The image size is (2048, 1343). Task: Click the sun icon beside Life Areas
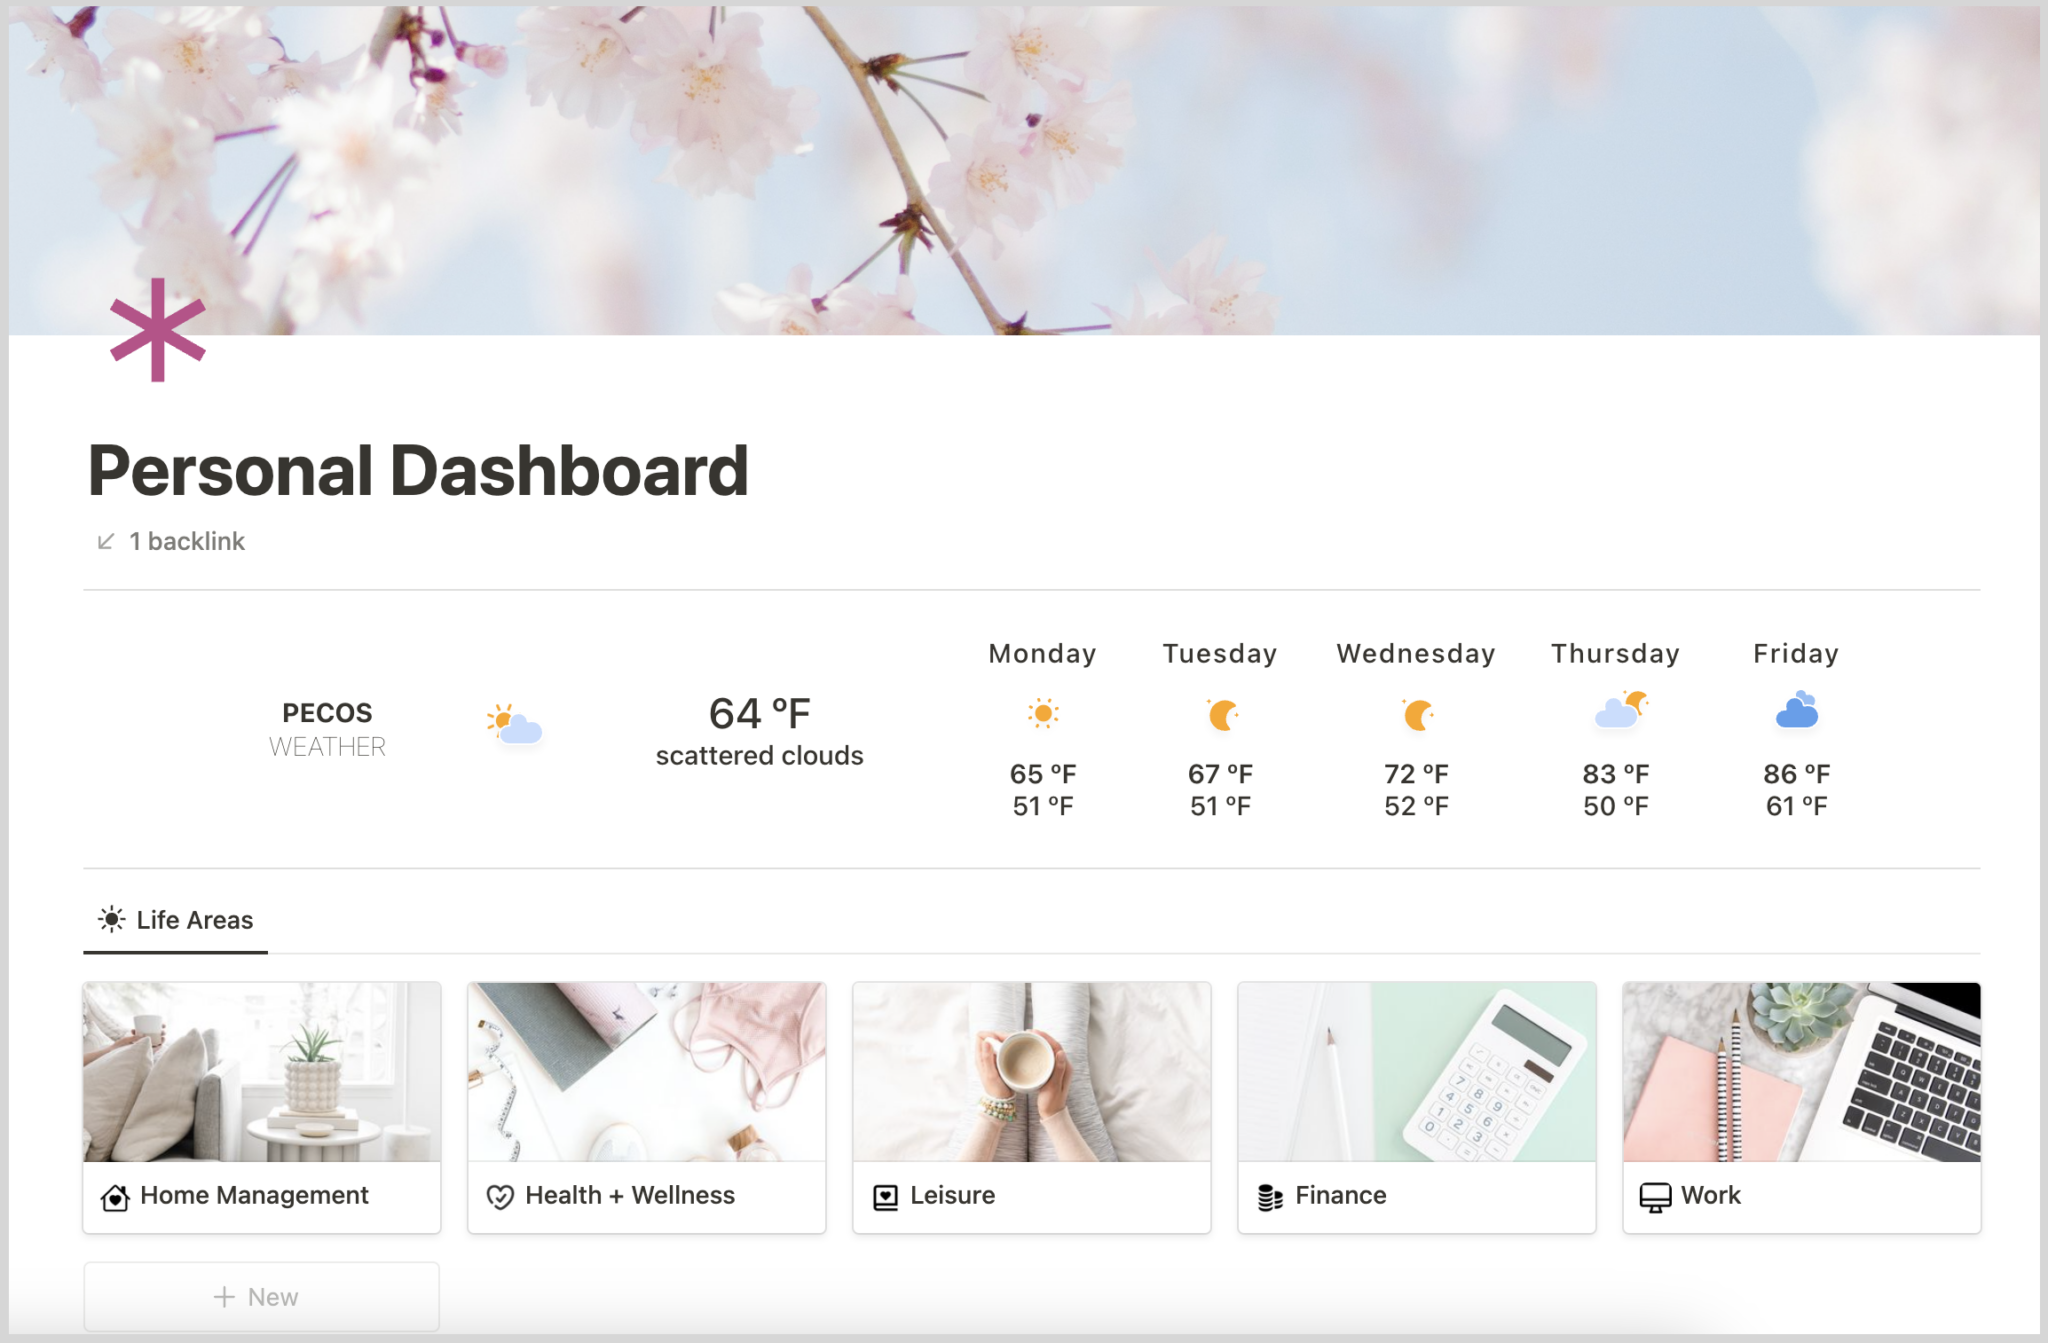[x=110, y=919]
